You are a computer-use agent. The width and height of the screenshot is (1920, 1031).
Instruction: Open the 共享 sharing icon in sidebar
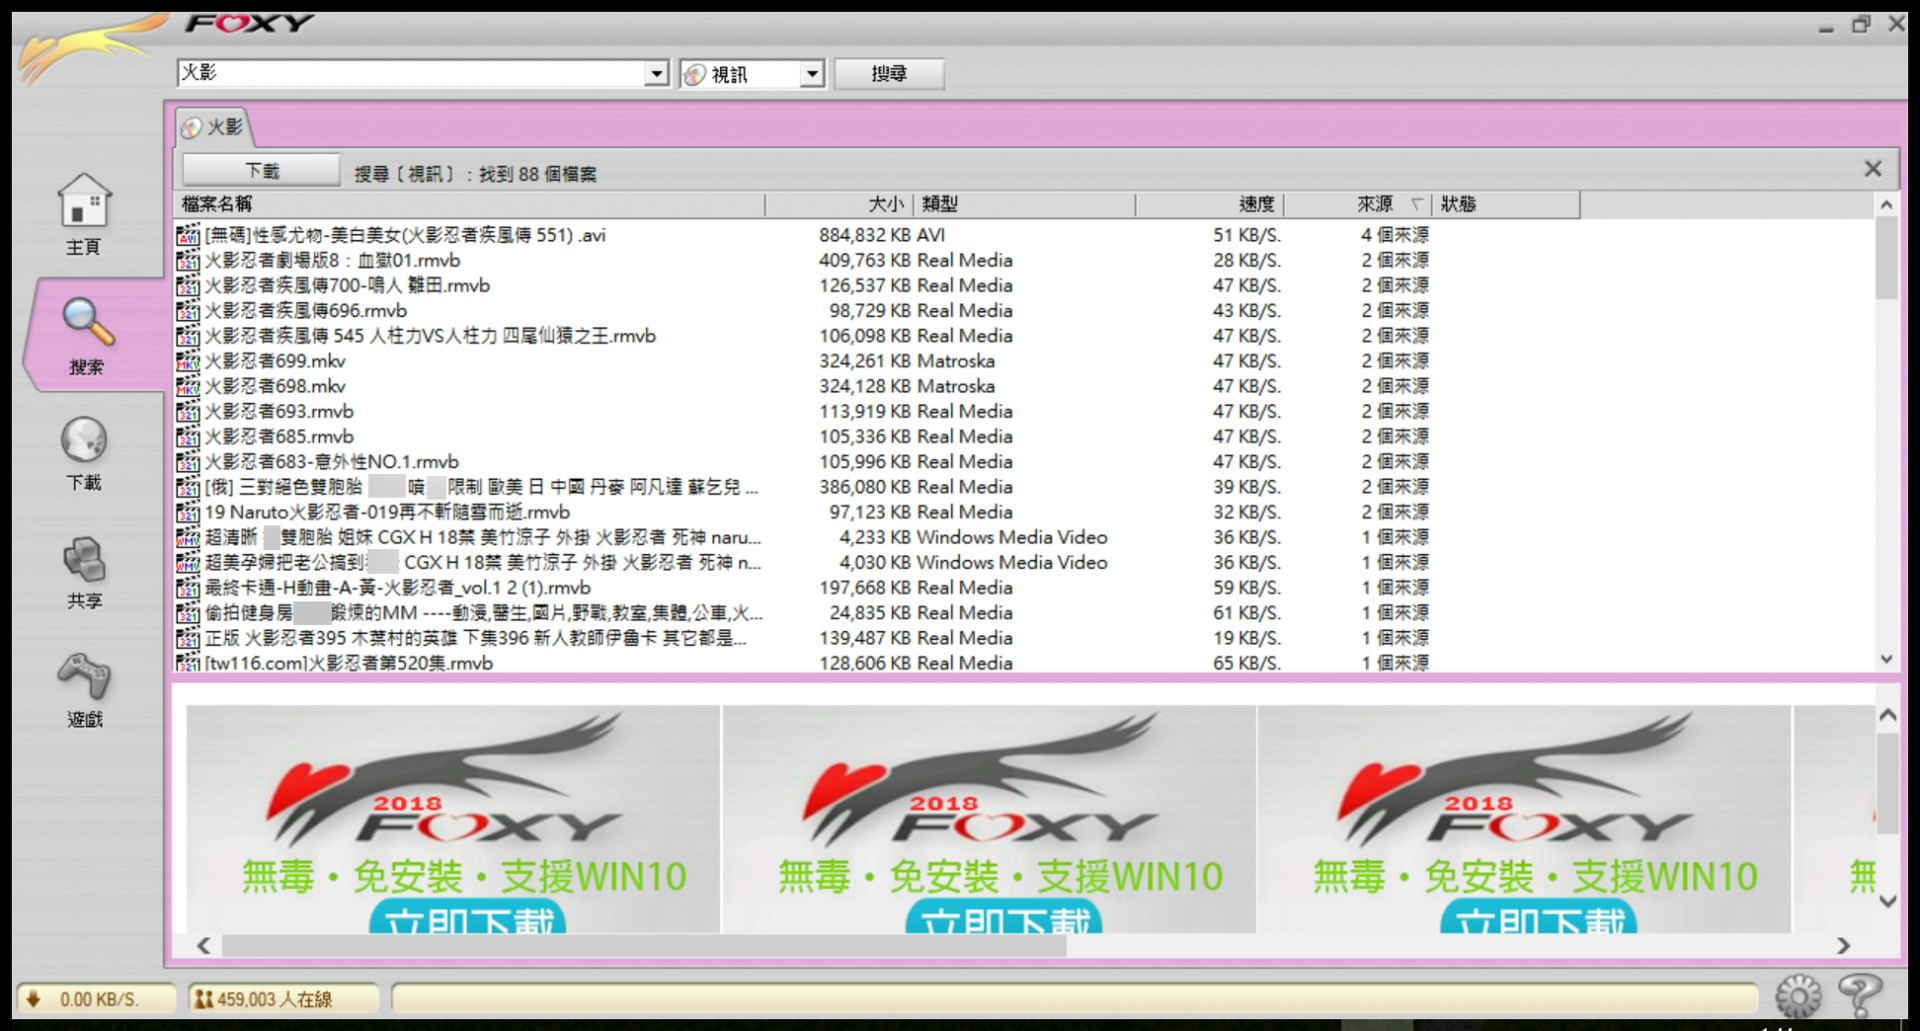(84, 560)
